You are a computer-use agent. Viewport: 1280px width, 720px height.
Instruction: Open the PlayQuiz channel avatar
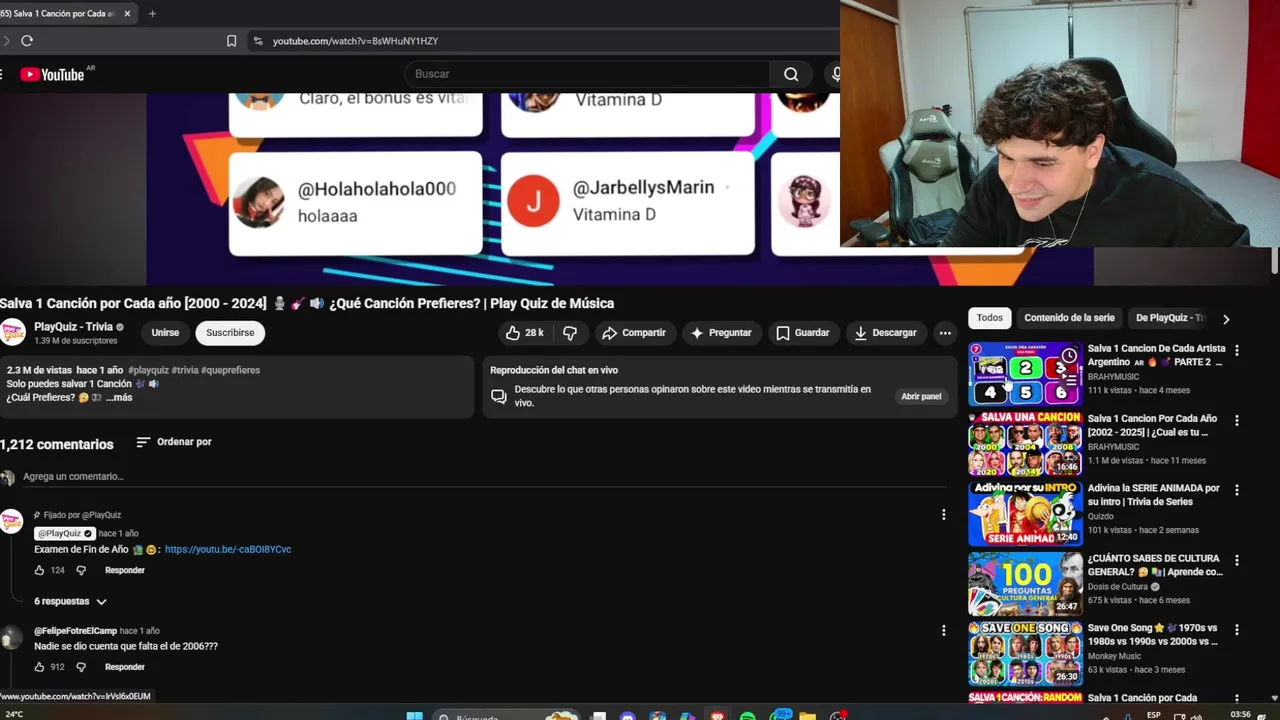[x=13, y=332]
